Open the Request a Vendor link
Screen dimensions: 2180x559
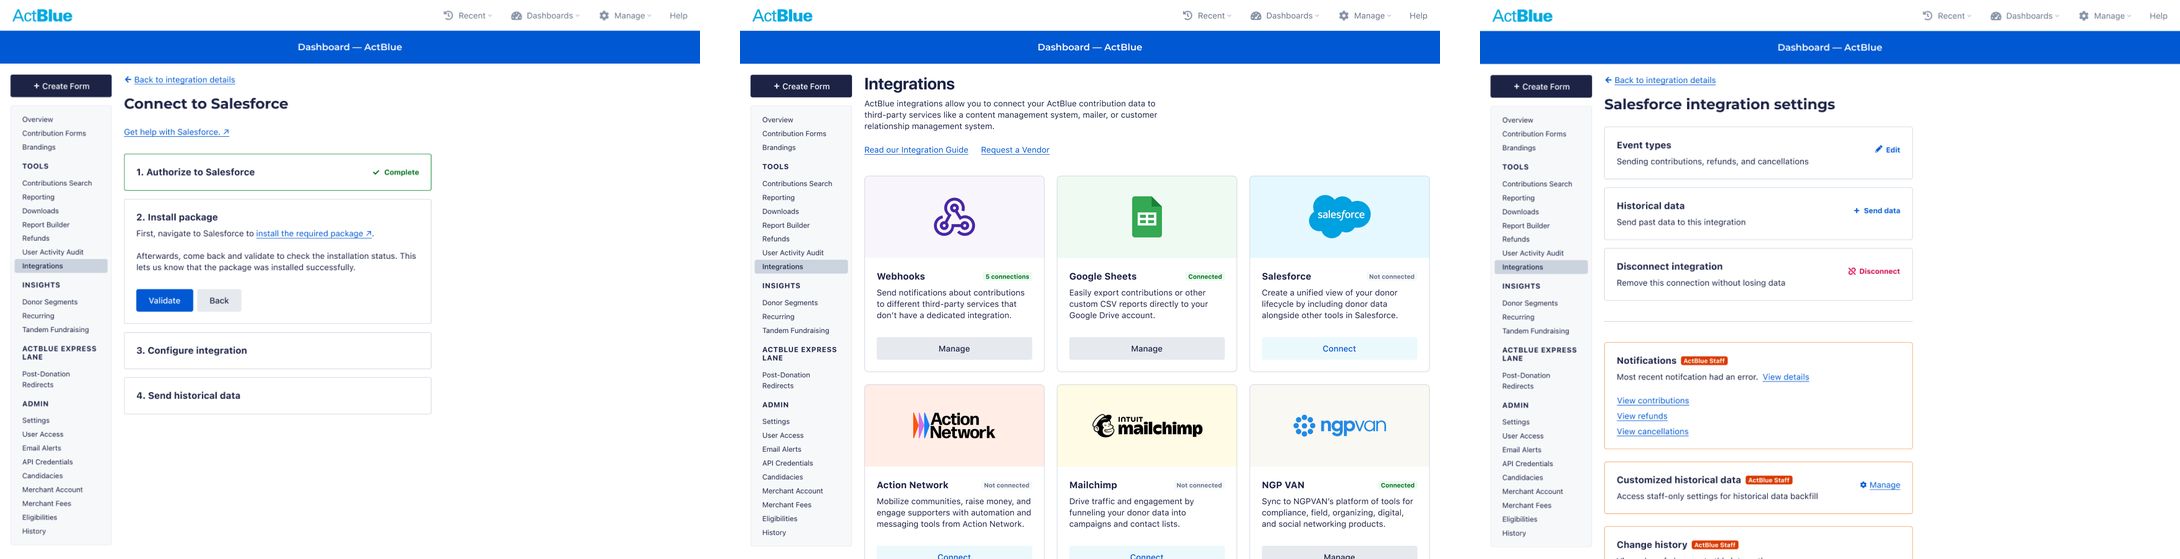1015,150
